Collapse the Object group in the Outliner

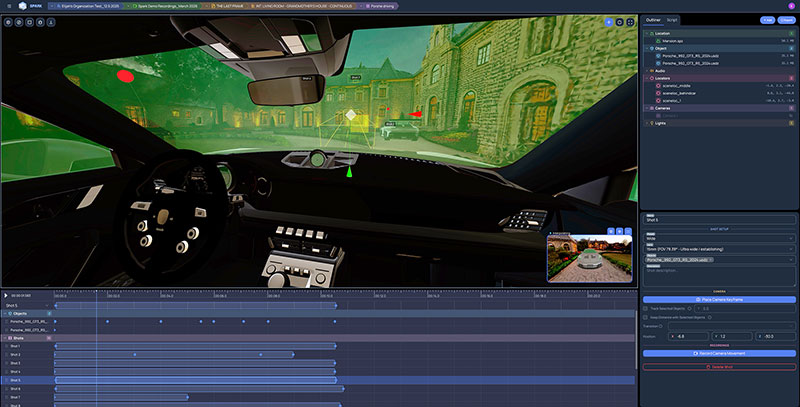tap(646, 48)
